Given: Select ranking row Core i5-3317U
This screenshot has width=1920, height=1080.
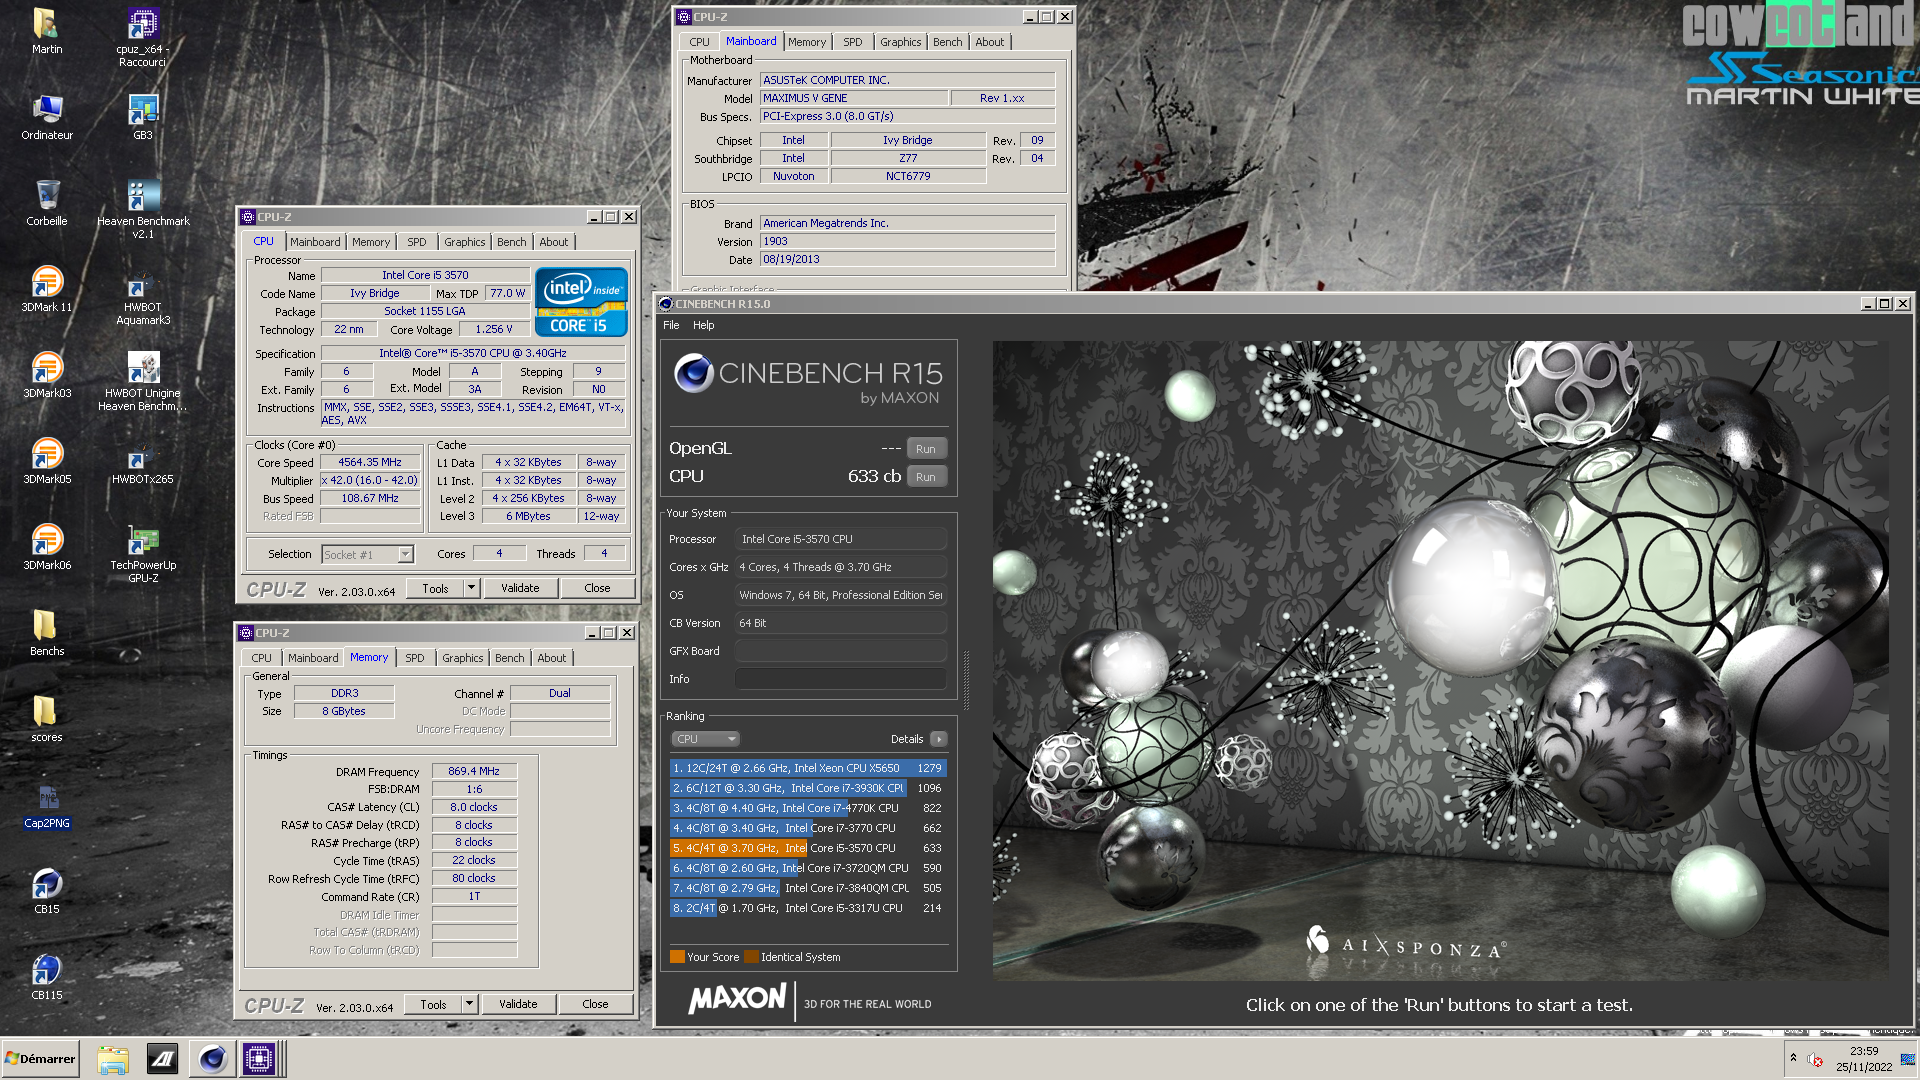Looking at the screenshot, I should pyautogui.click(x=808, y=908).
